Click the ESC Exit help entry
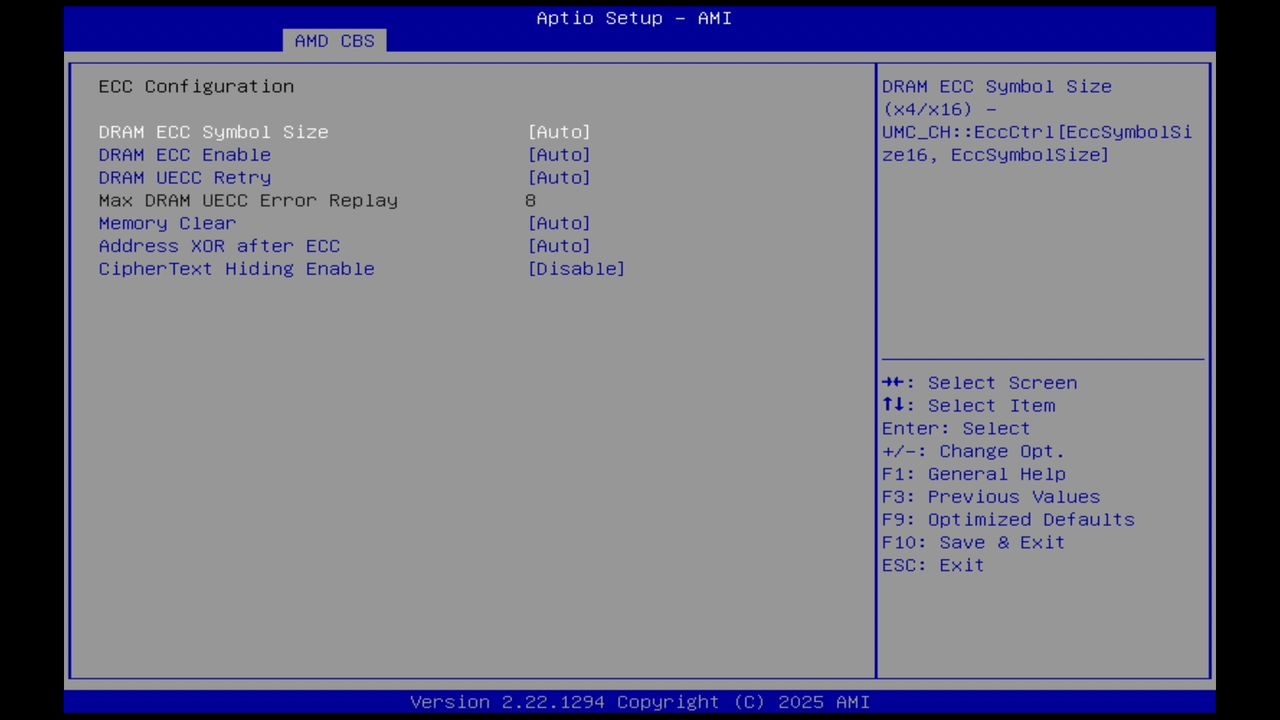The width and height of the screenshot is (1280, 720). (931, 565)
